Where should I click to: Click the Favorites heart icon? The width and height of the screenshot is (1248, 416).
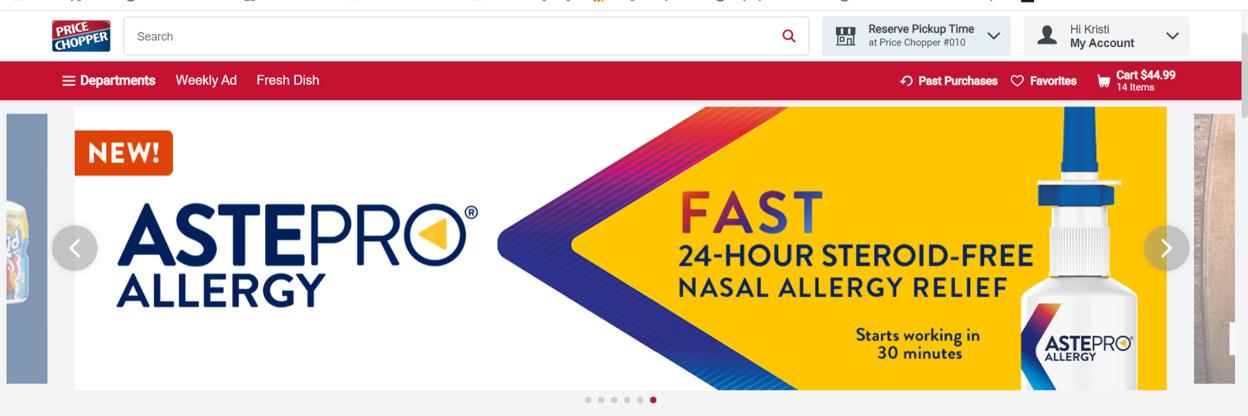click(x=1017, y=81)
